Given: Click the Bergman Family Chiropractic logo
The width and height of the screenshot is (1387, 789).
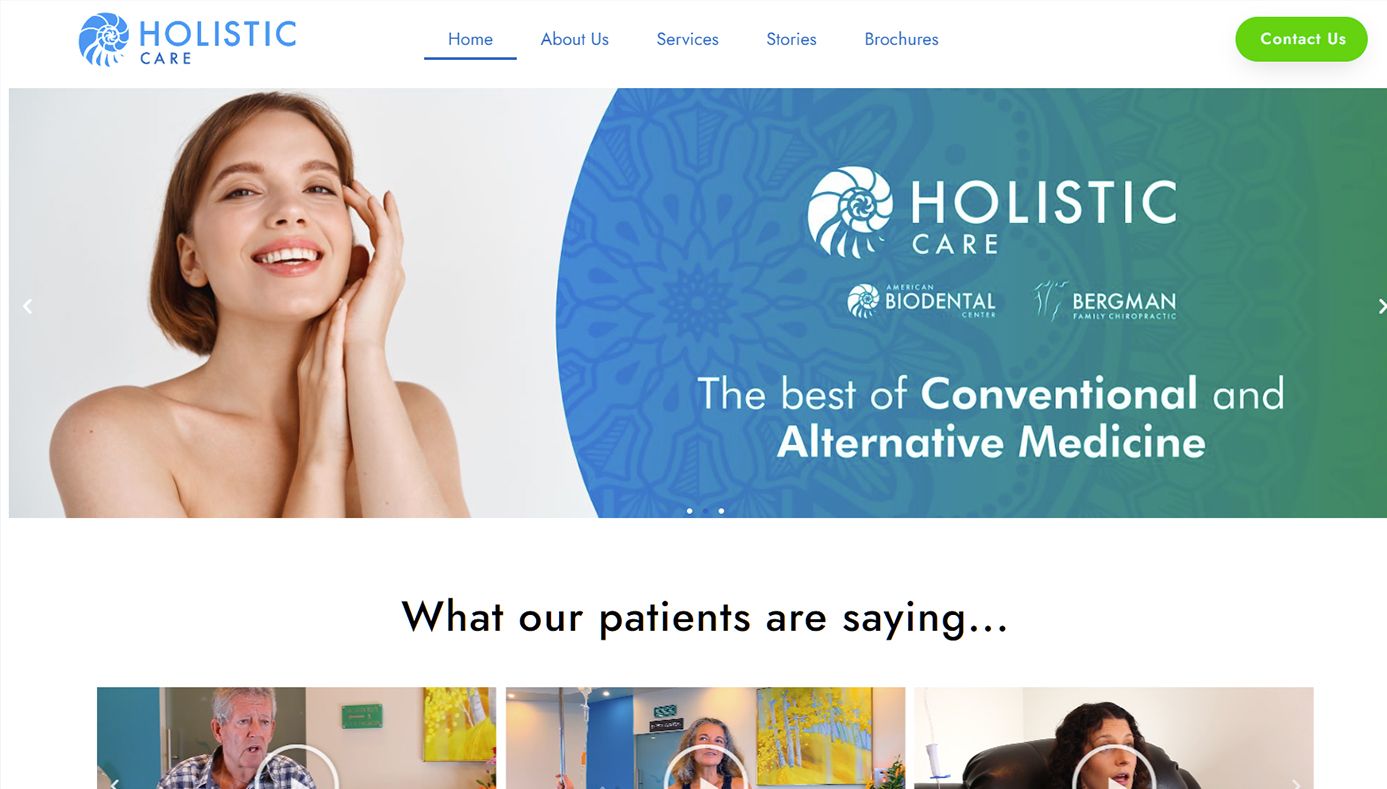Looking at the screenshot, I should (1105, 301).
